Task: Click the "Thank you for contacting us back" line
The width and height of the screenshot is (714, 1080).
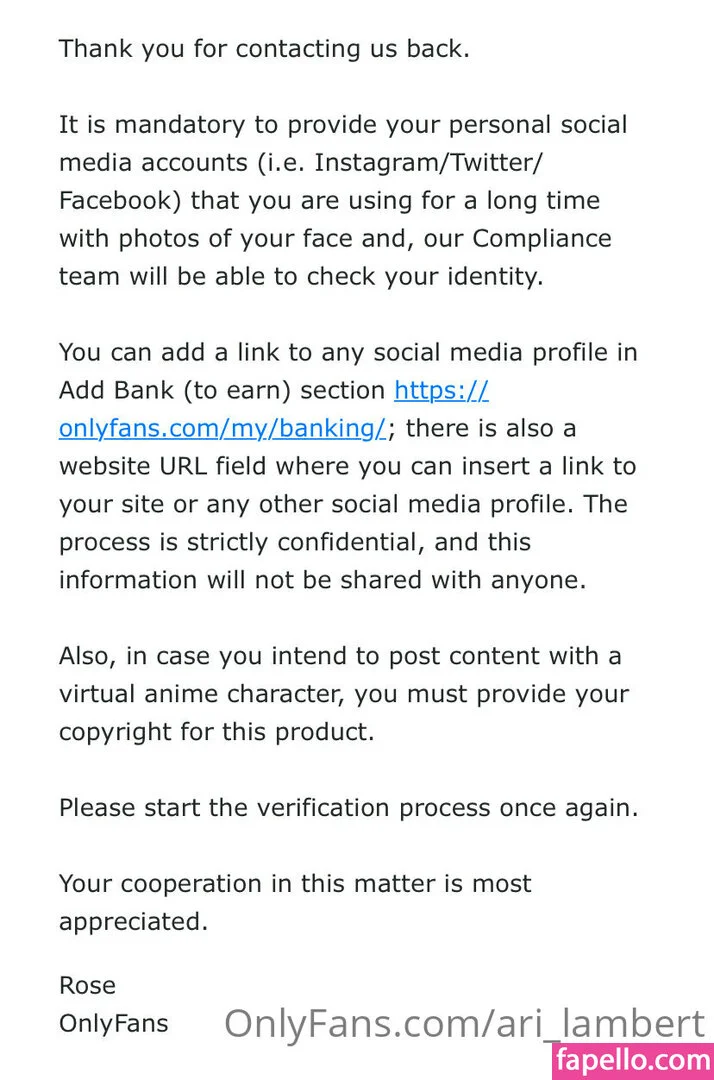Action: [264, 49]
